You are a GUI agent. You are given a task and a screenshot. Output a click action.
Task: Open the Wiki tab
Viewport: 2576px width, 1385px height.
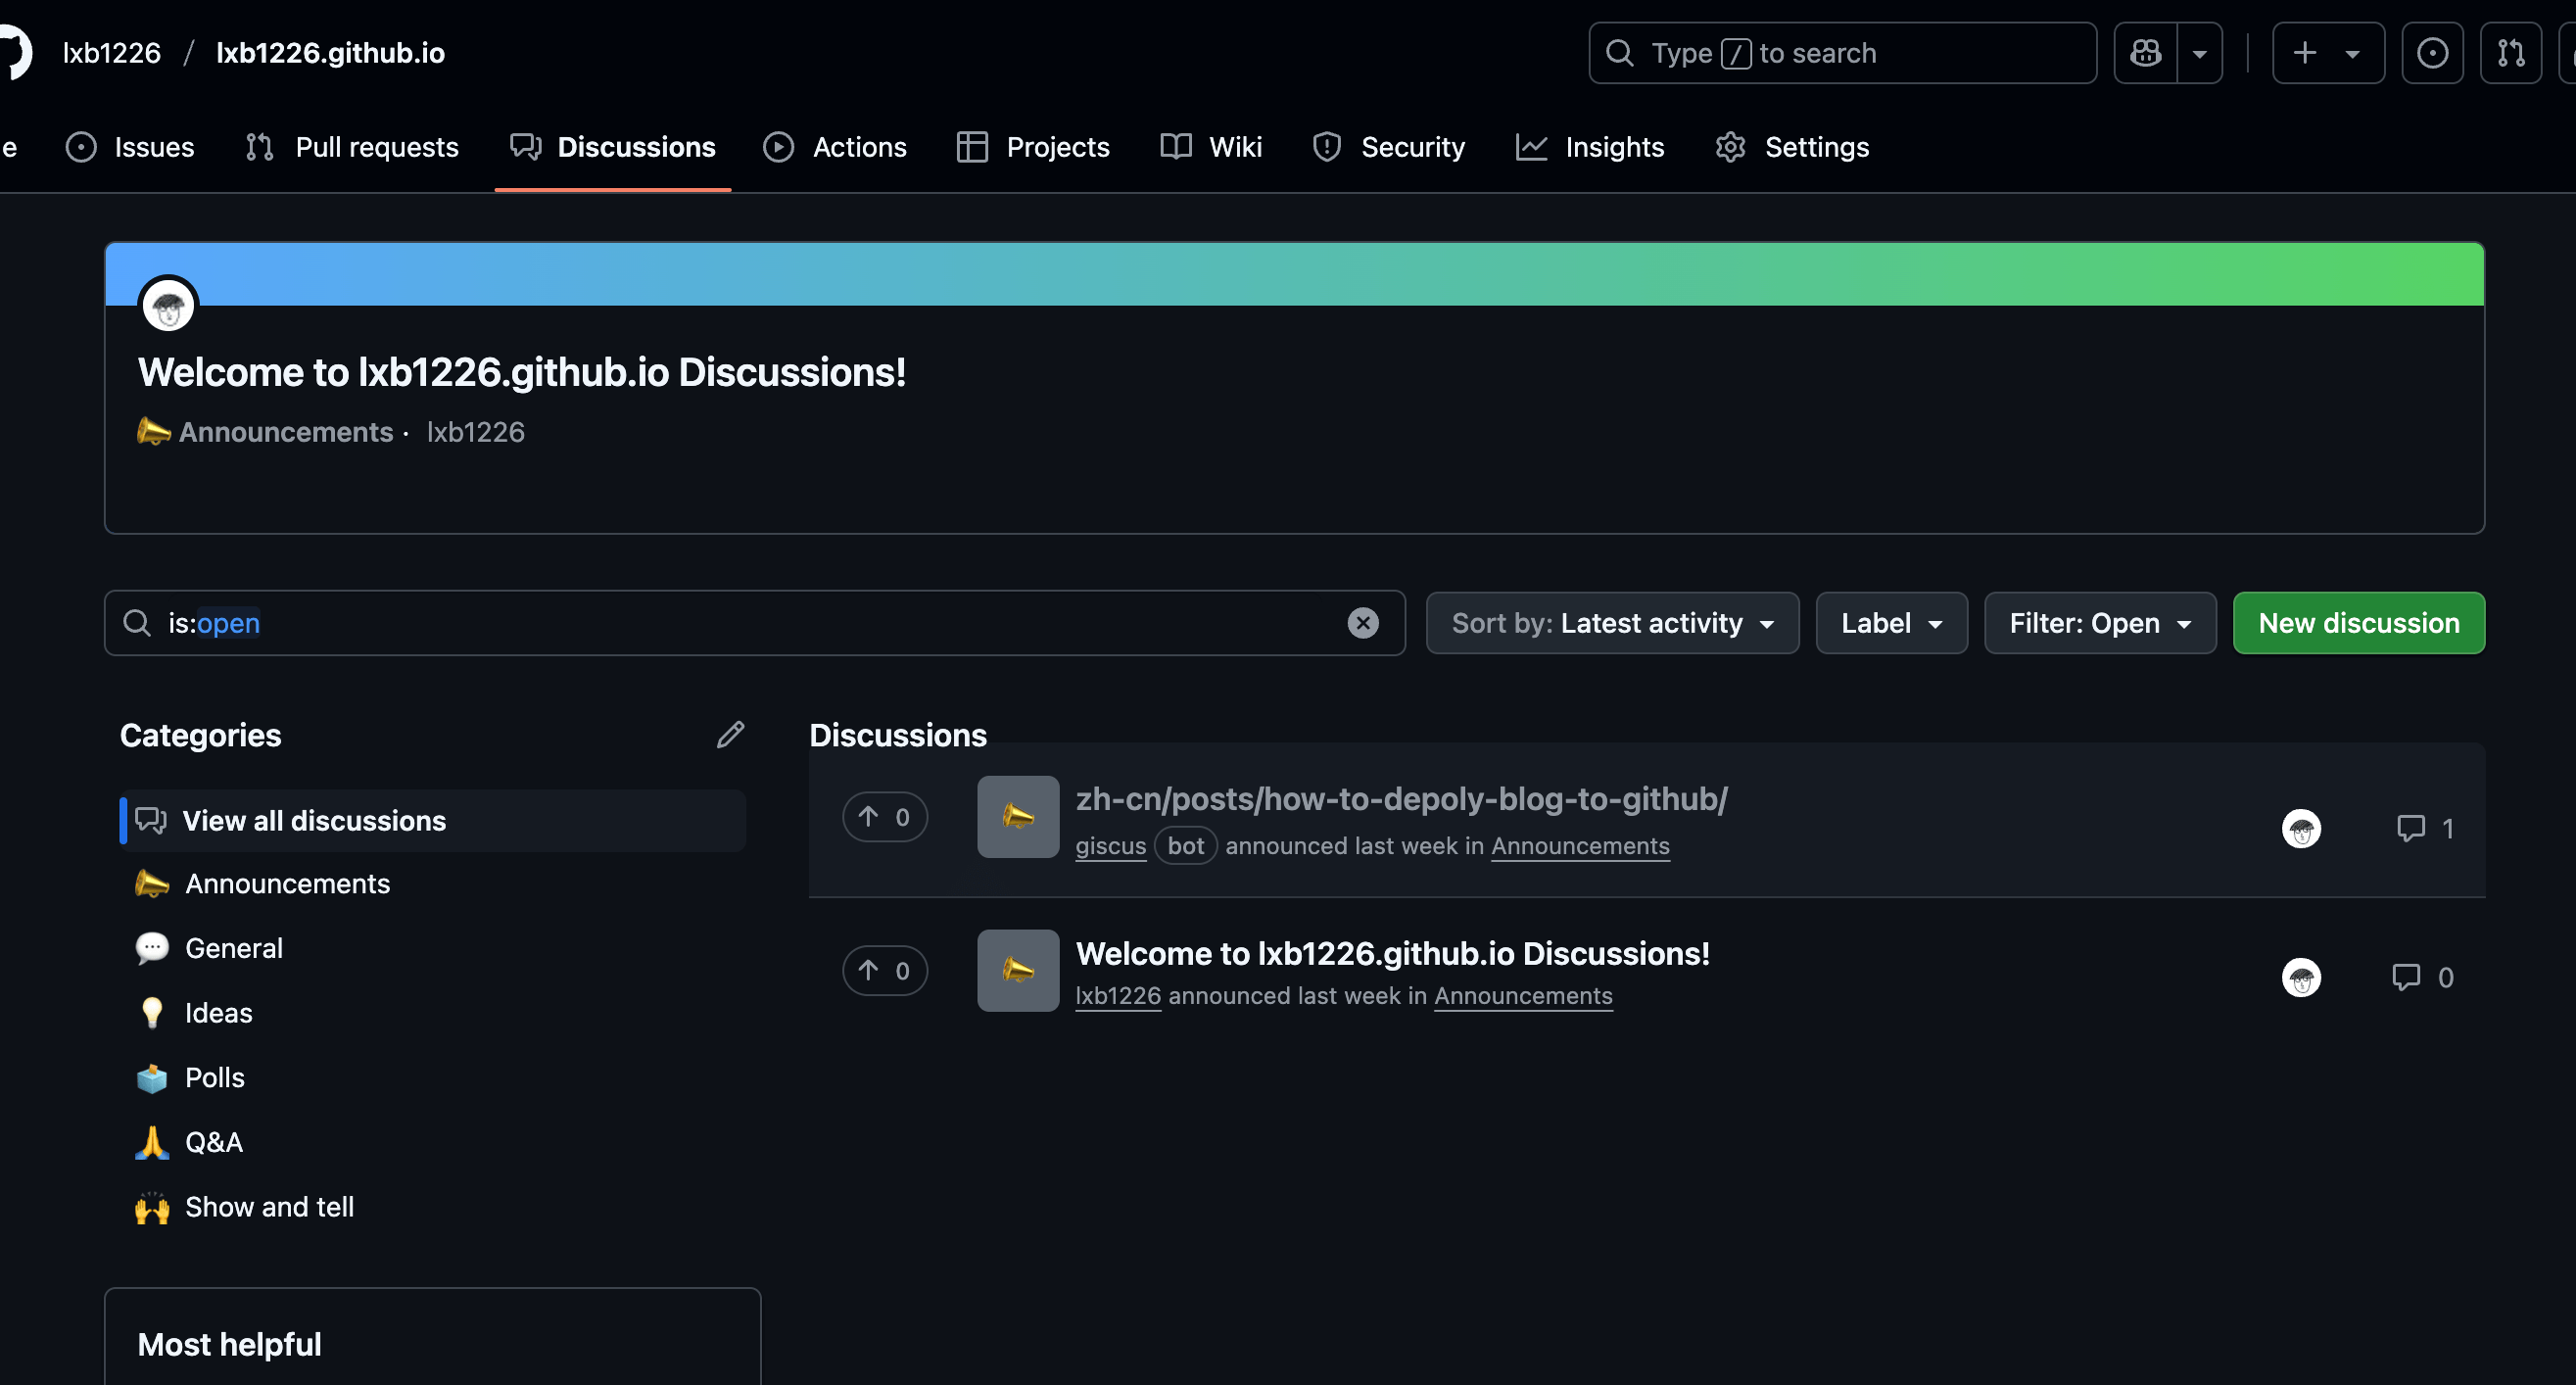[x=1211, y=147]
